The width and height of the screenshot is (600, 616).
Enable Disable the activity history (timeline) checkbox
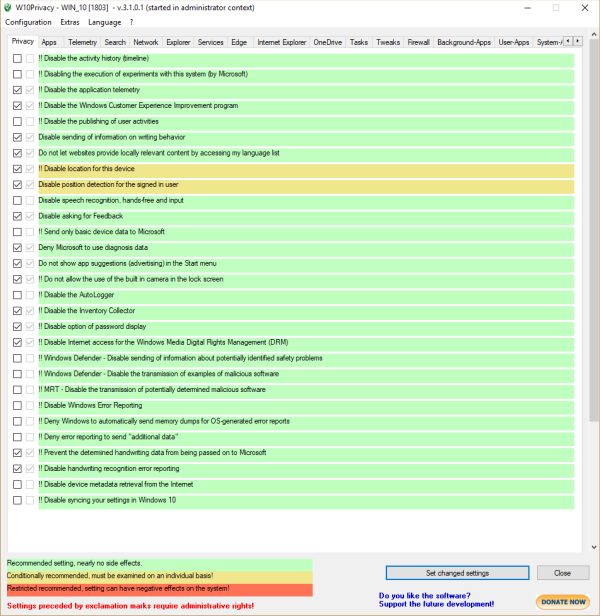(x=17, y=59)
